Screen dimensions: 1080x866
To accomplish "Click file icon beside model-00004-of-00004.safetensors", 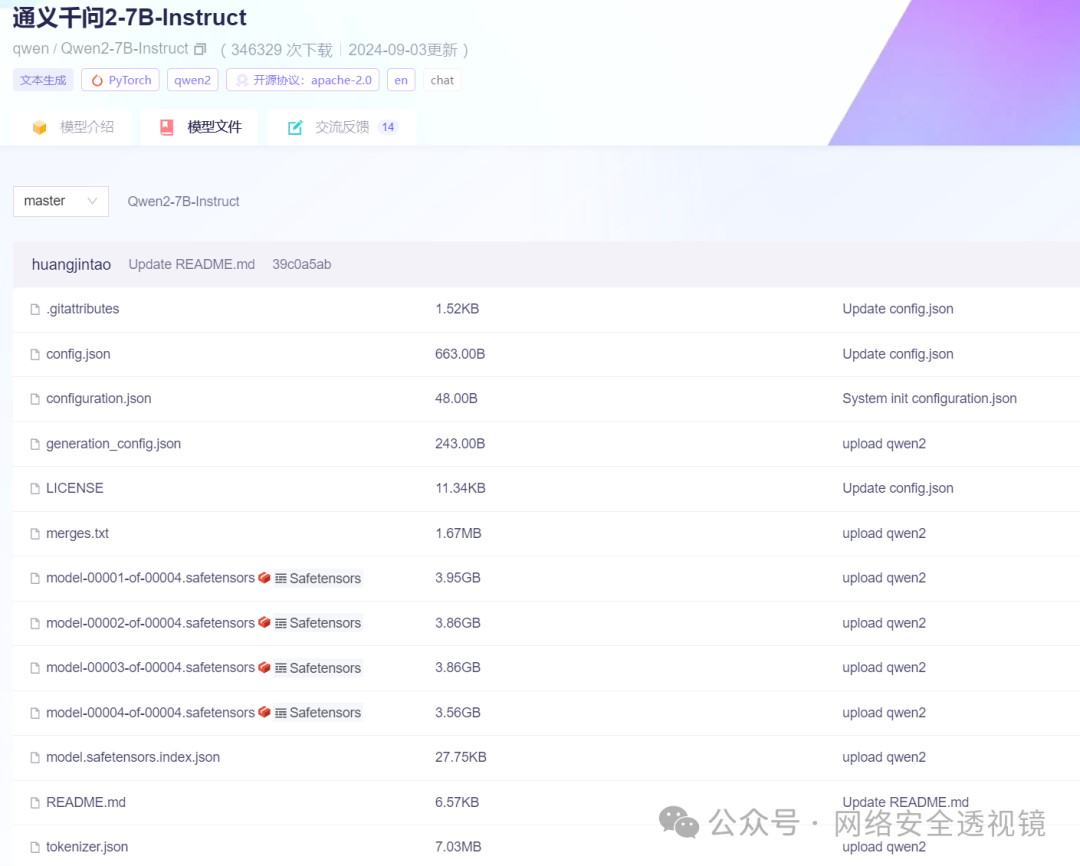I will coord(35,713).
